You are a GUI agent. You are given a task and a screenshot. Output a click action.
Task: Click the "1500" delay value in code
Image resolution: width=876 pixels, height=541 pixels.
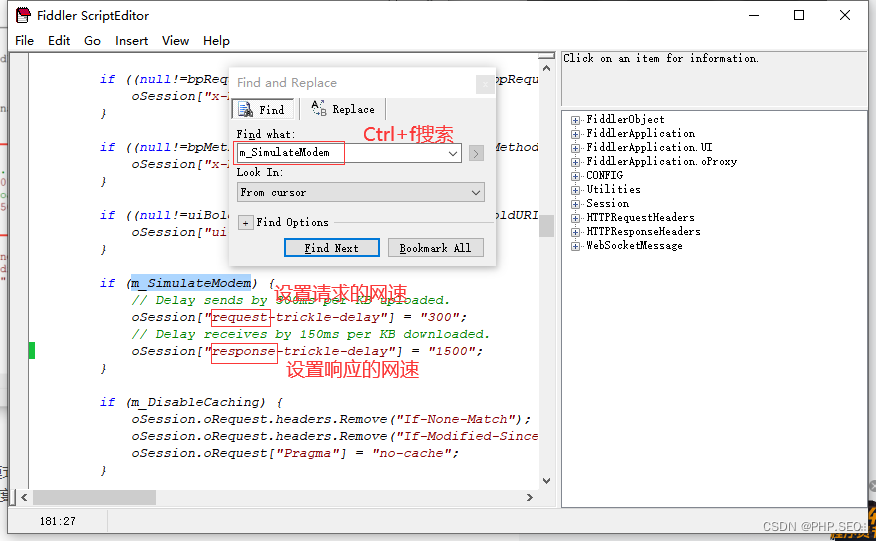point(451,352)
